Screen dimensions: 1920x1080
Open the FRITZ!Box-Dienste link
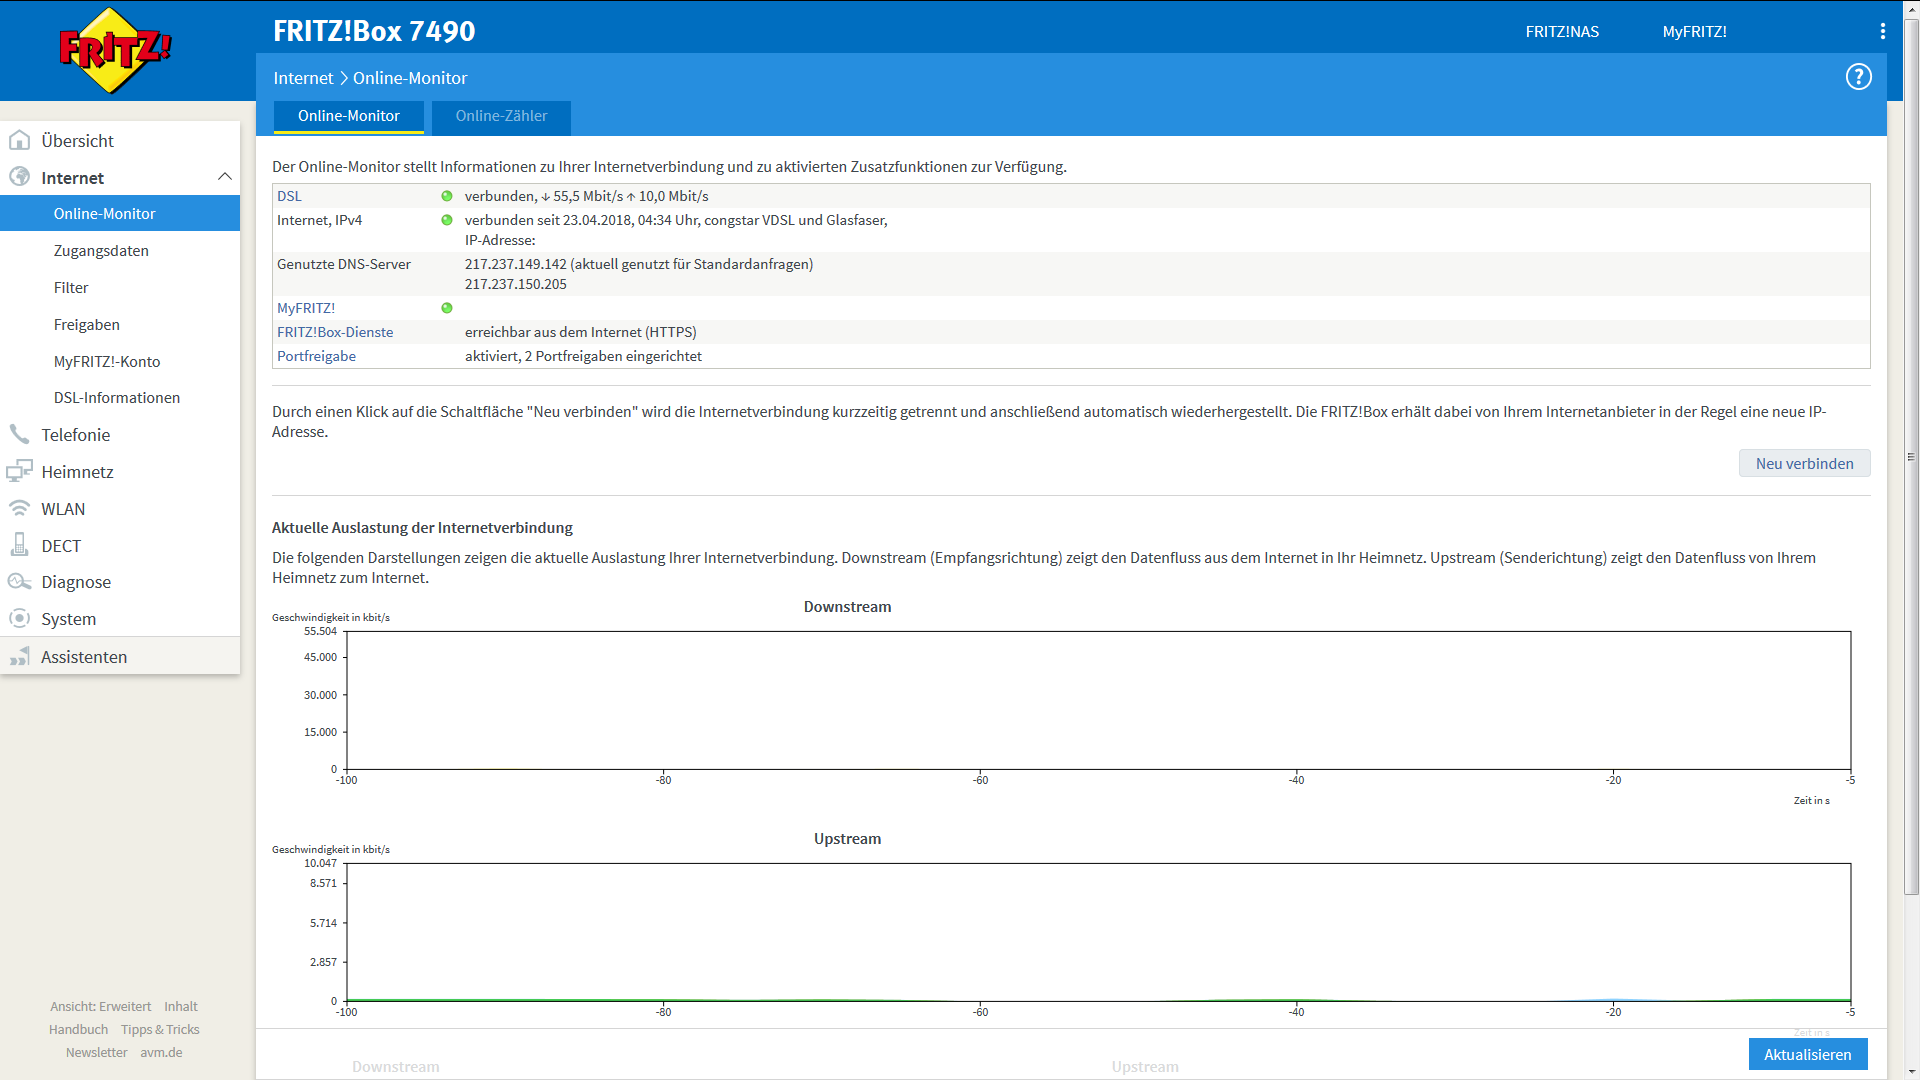pyautogui.click(x=335, y=332)
